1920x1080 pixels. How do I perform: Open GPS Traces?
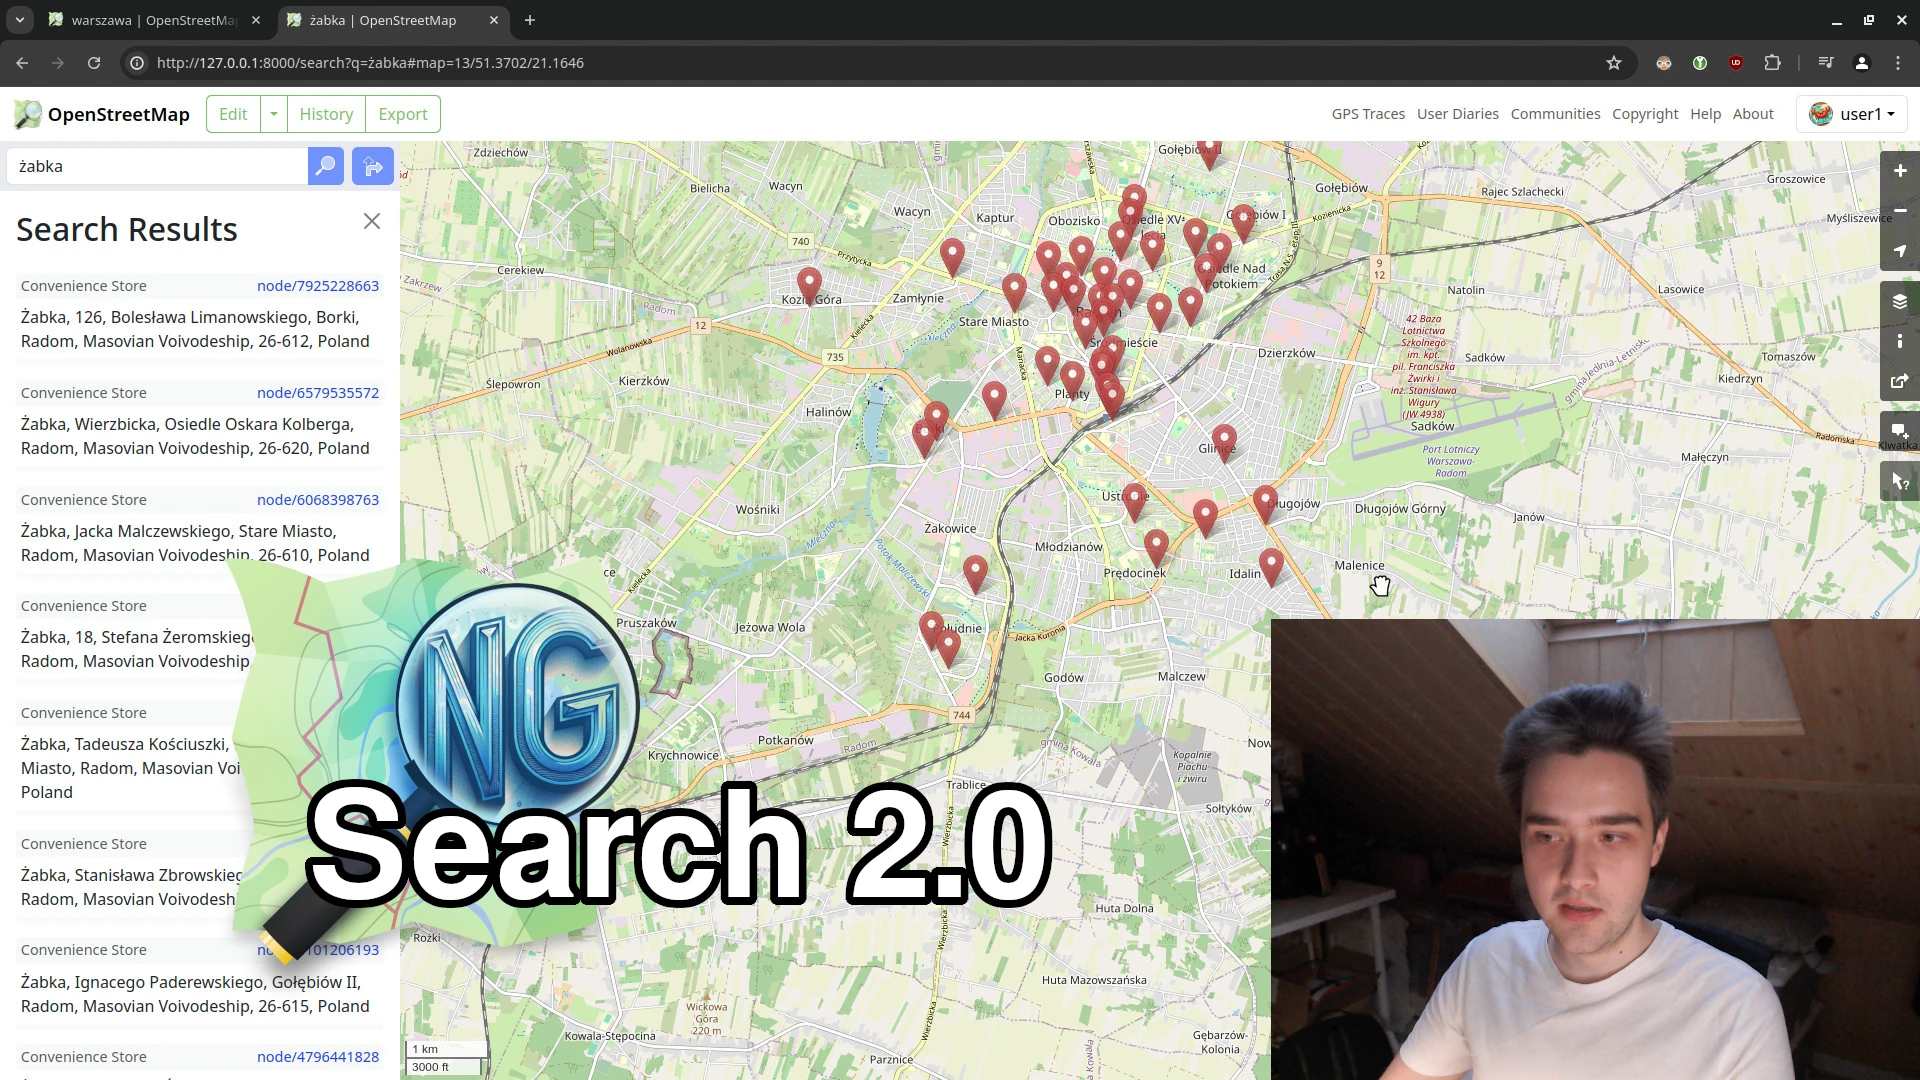[1368, 114]
